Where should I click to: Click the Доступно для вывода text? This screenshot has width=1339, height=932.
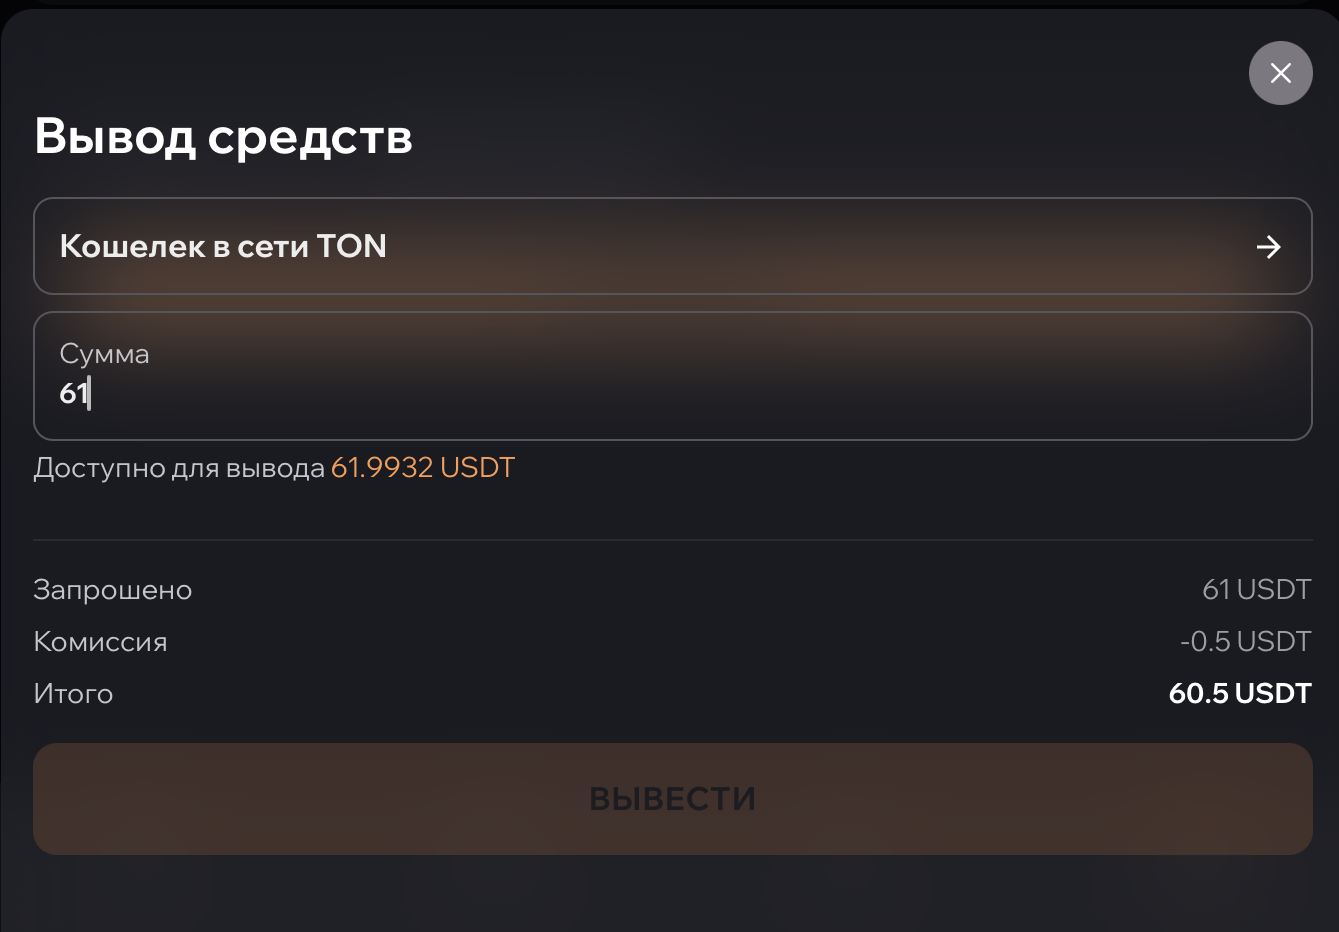pyautogui.click(x=179, y=468)
